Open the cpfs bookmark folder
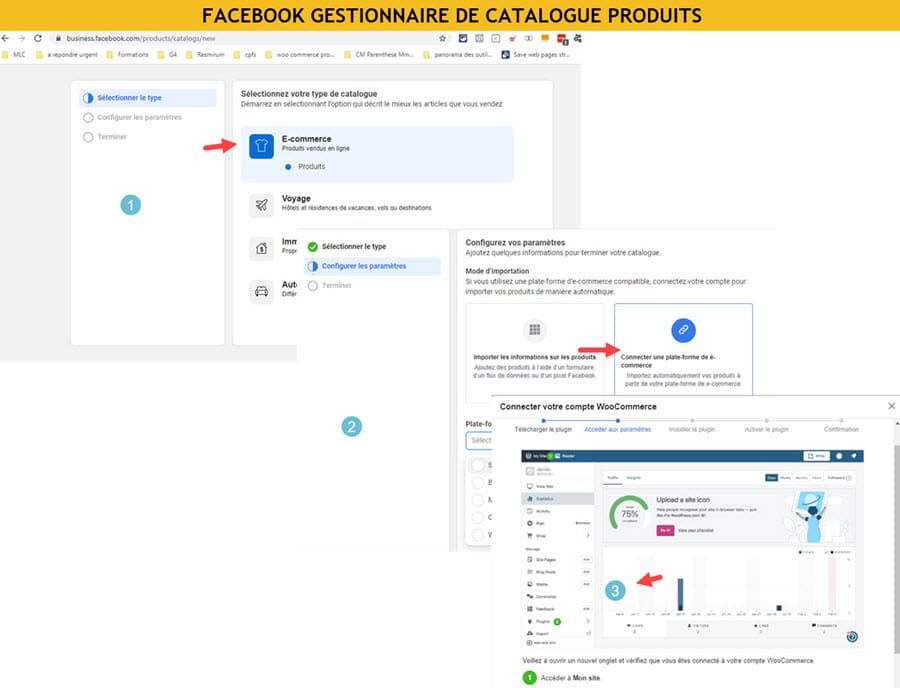This screenshot has height=688, width=900. pos(245,55)
